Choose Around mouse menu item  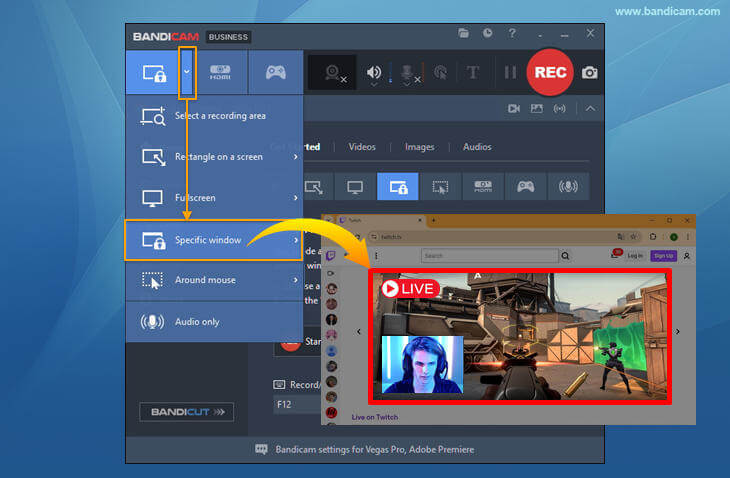point(214,280)
